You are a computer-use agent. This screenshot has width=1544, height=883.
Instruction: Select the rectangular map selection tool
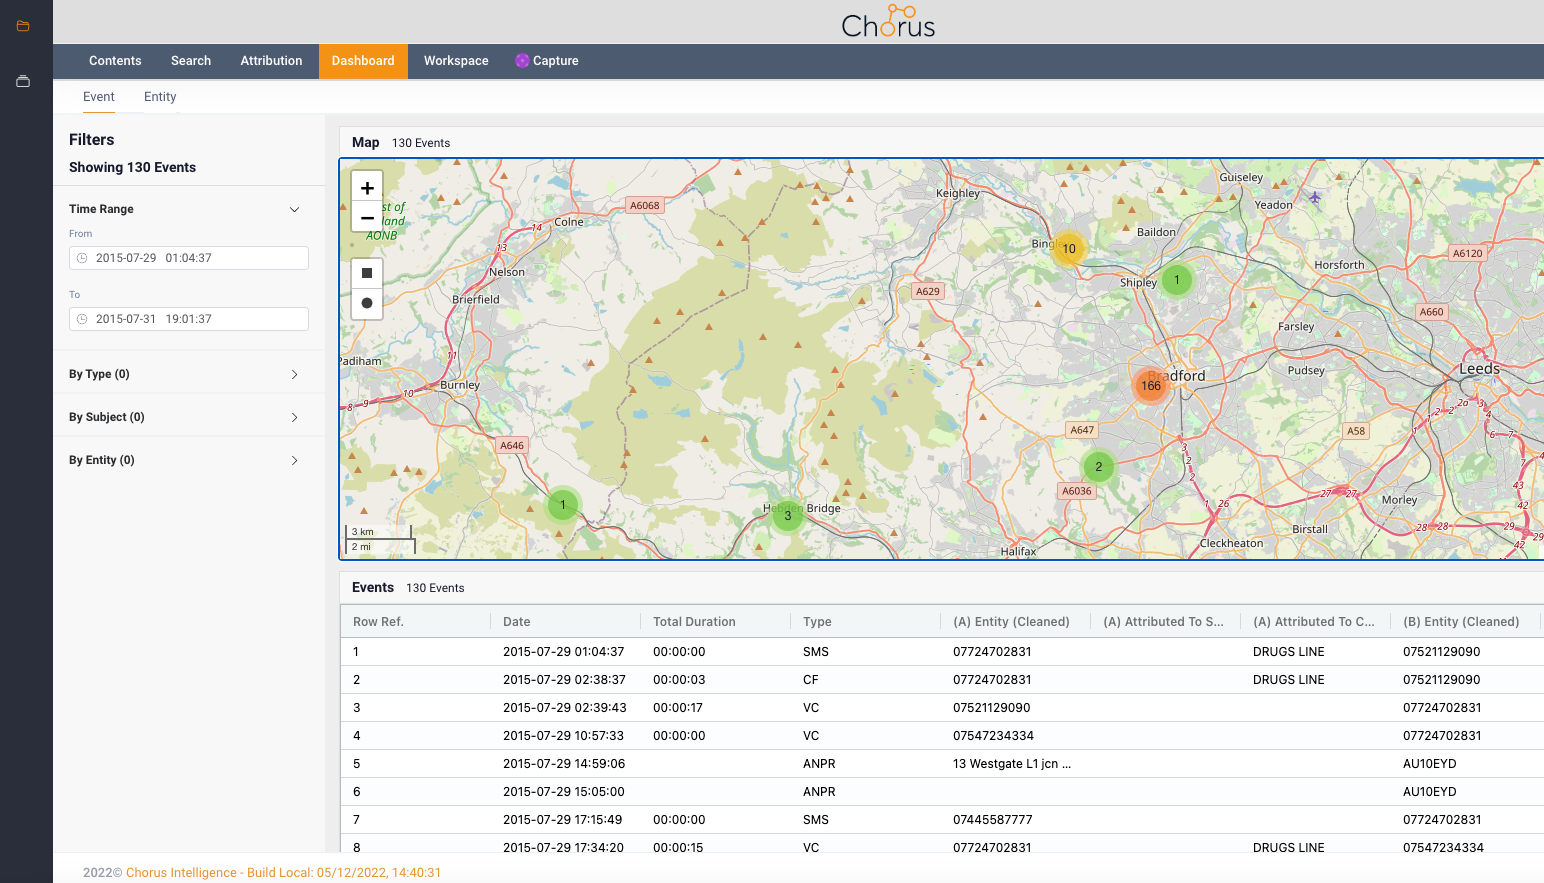coord(367,273)
